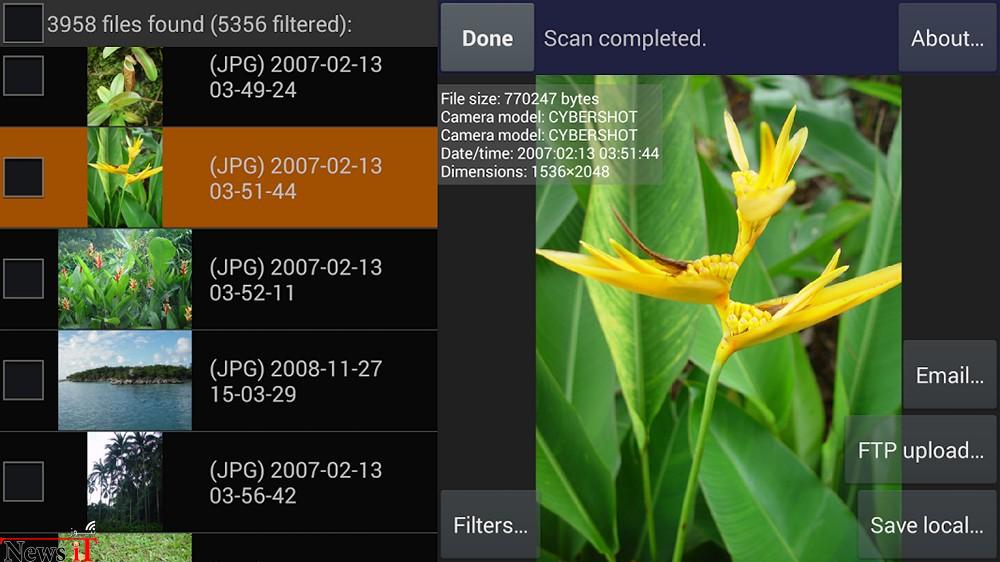Open the Filters... settings
Image resolution: width=1000 pixels, height=562 pixels.
pyautogui.click(x=490, y=525)
